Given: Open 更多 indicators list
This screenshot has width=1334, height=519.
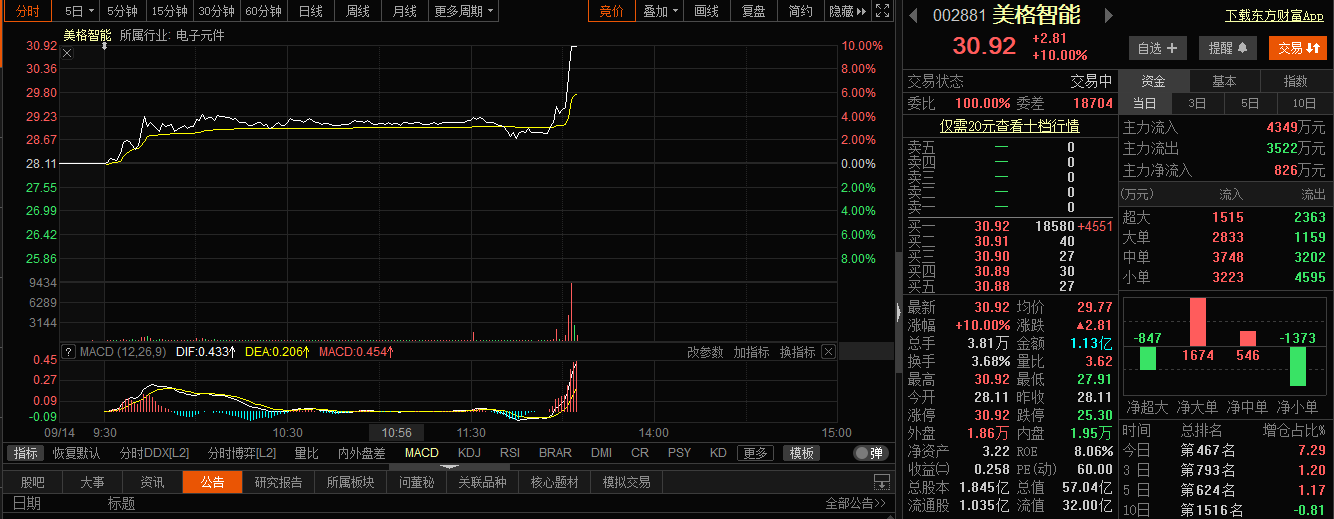Looking at the screenshot, I should [755, 453].
